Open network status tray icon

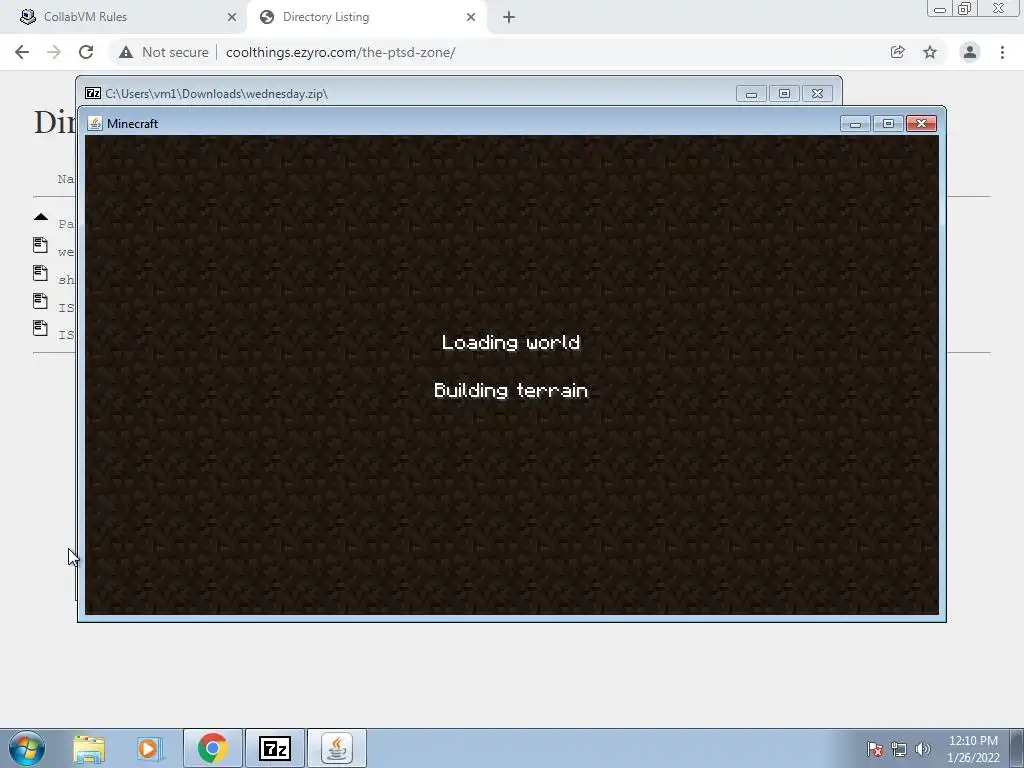tap(899, 749)
